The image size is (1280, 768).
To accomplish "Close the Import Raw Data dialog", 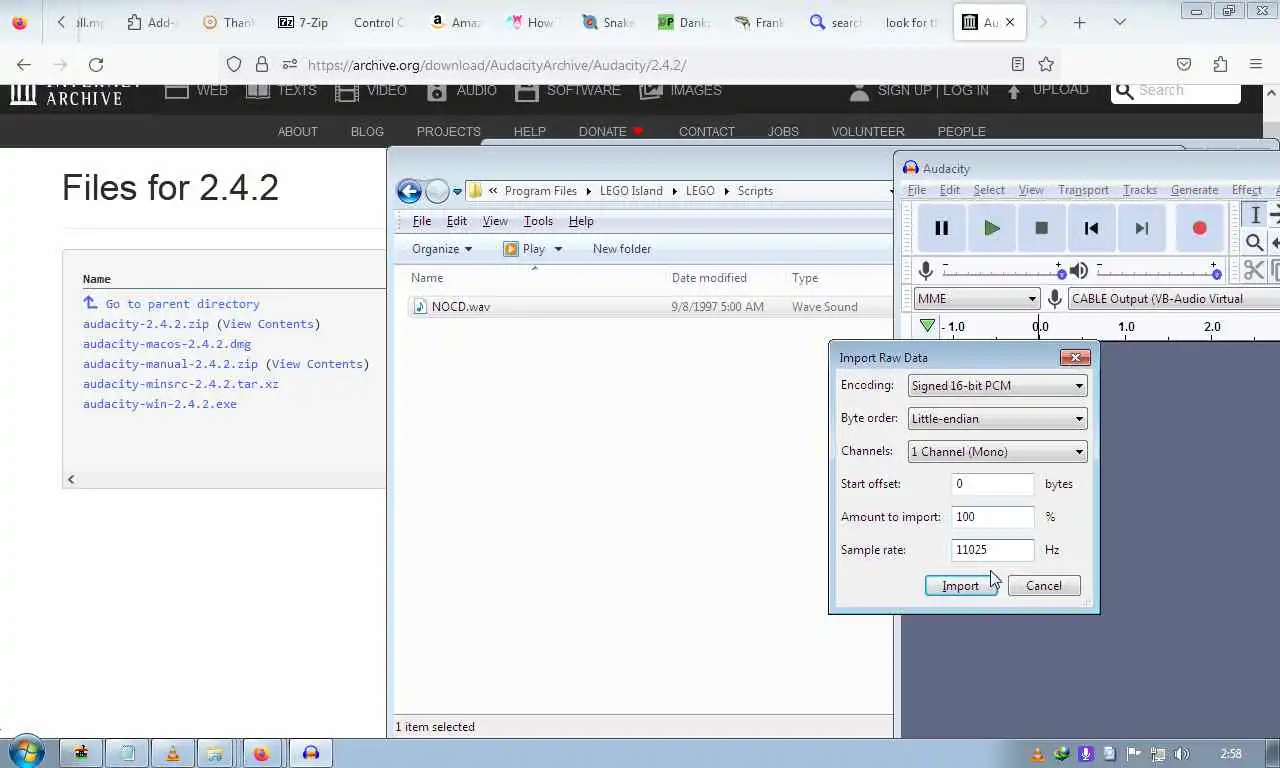I will 1075,357.
